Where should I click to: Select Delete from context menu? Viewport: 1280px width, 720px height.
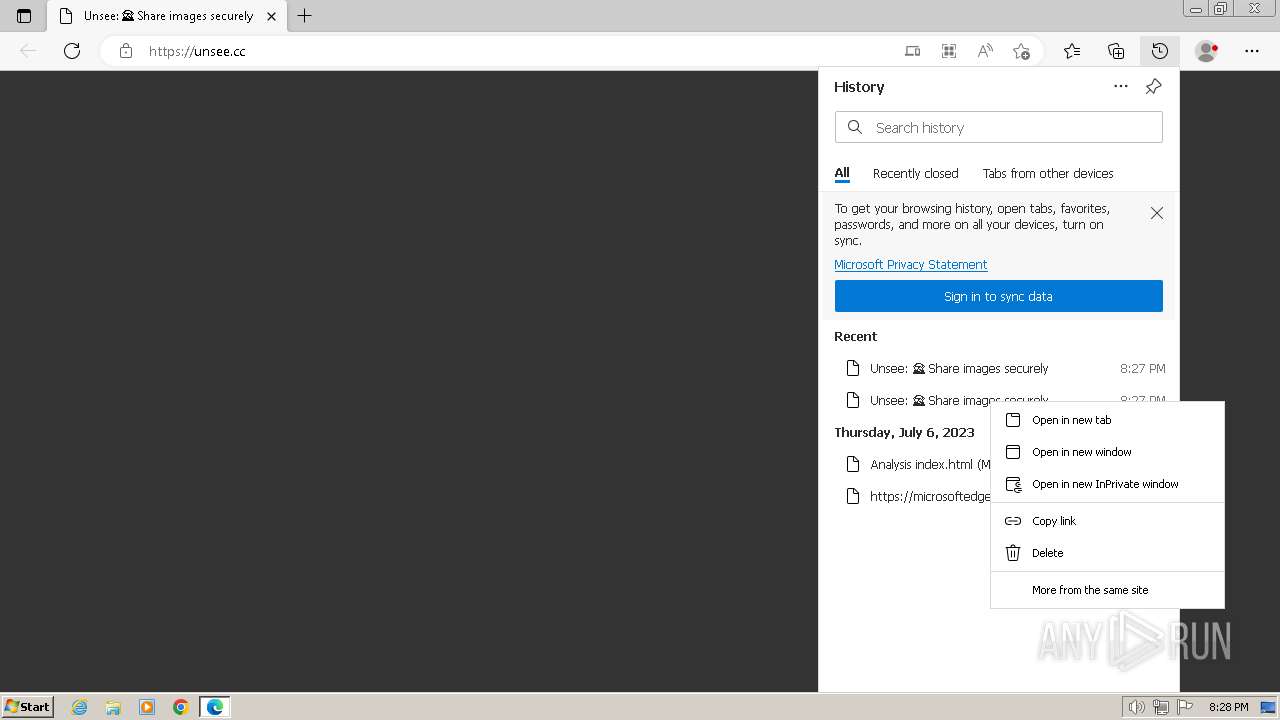click(1107, 553)
